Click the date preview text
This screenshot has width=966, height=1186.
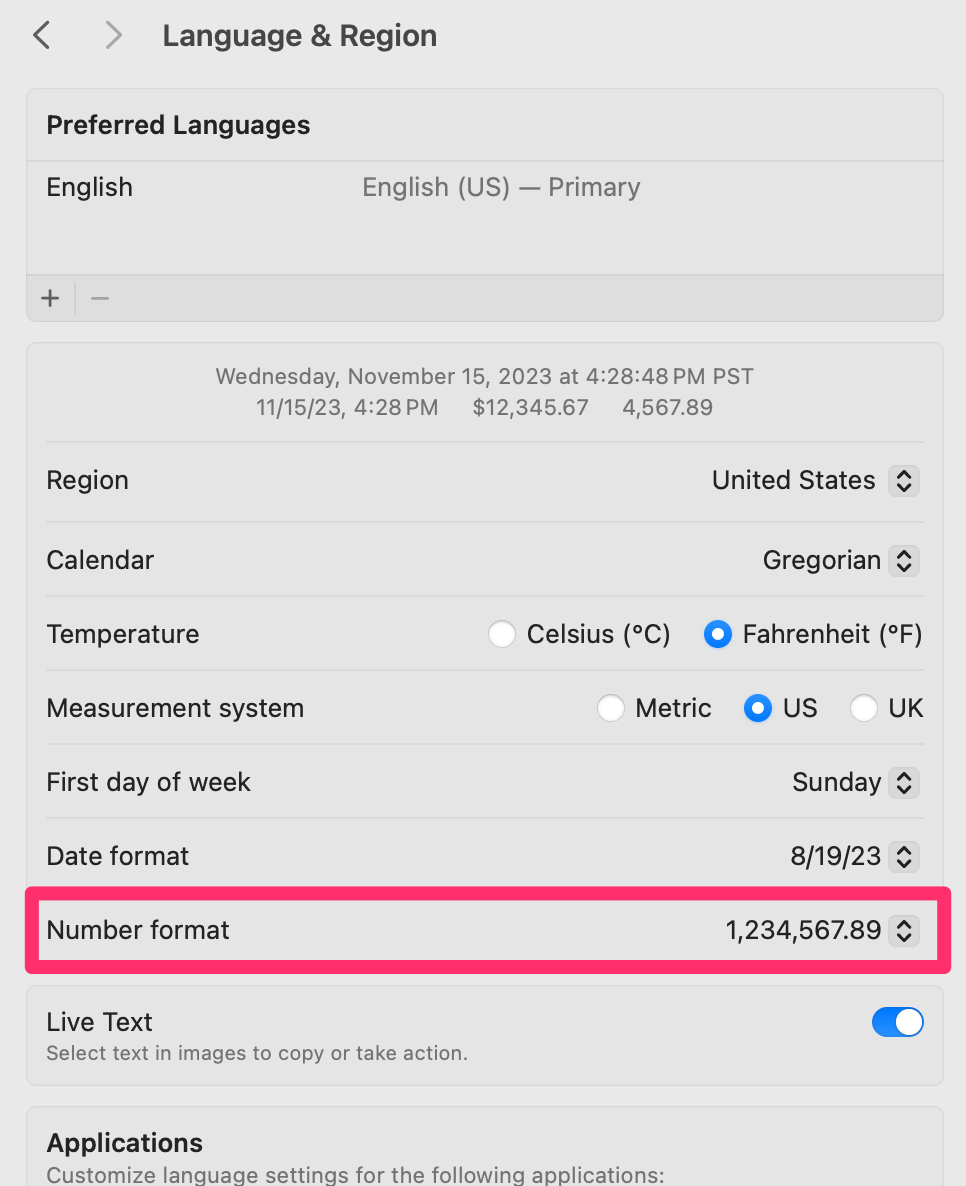coord(485,377)
